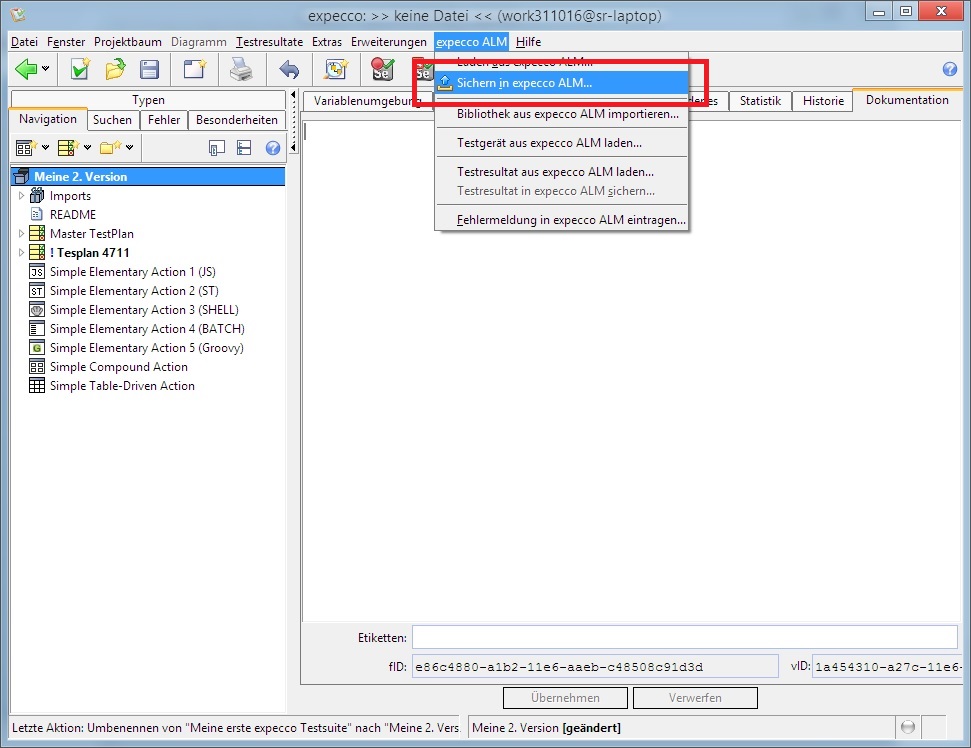This screenshot has width=971, height=748.
Task: Select 'Bibliothek aus expecco ALM importieren...'
Action: [x=567, y=114]
